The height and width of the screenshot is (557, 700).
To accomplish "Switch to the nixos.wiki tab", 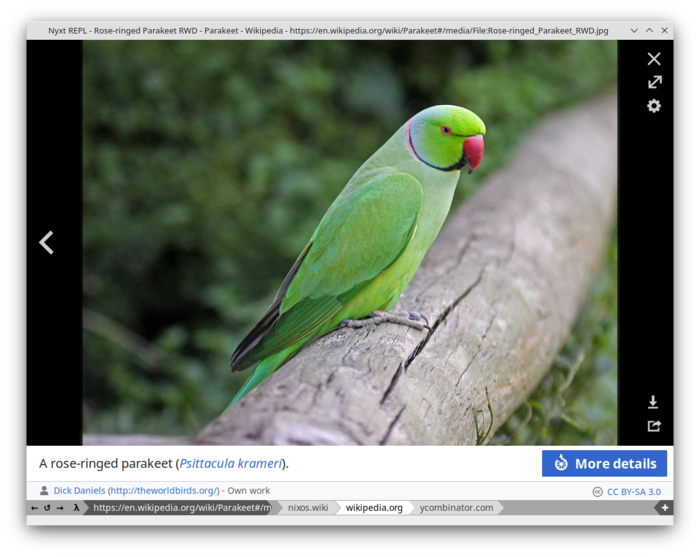I will click(x=307, y=508).
